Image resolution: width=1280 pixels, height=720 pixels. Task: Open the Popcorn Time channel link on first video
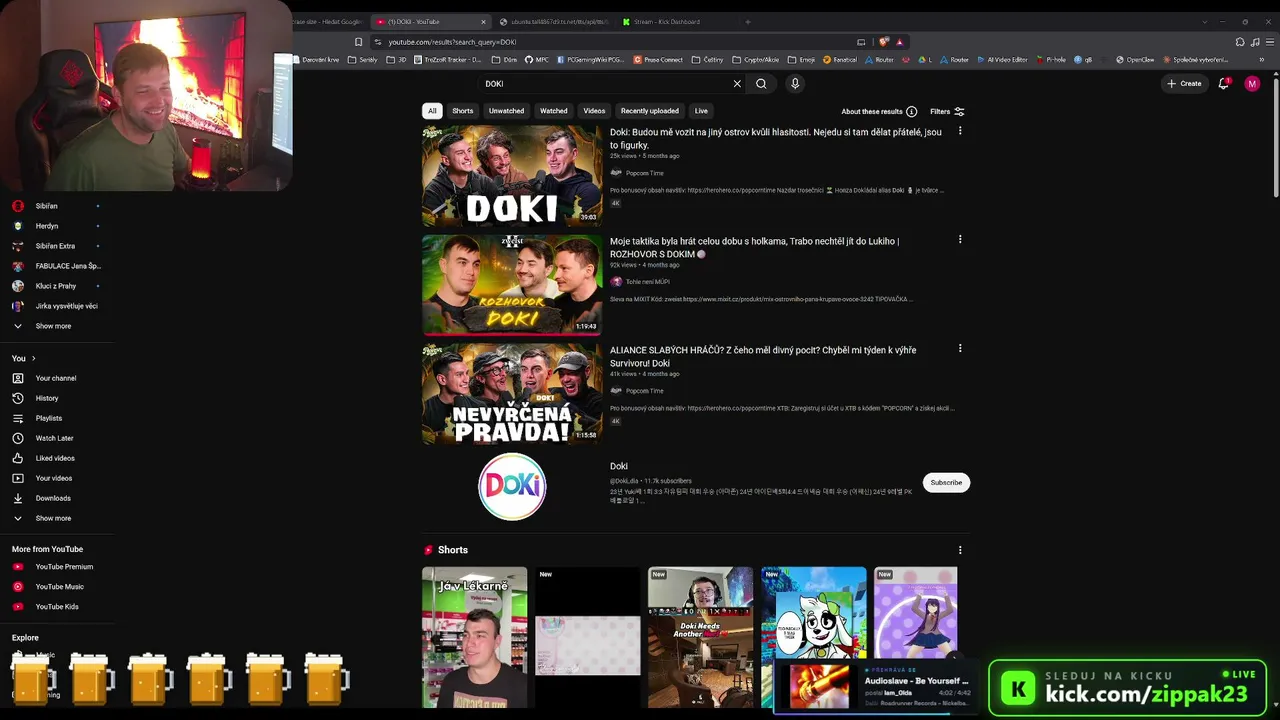coord(645,173)
